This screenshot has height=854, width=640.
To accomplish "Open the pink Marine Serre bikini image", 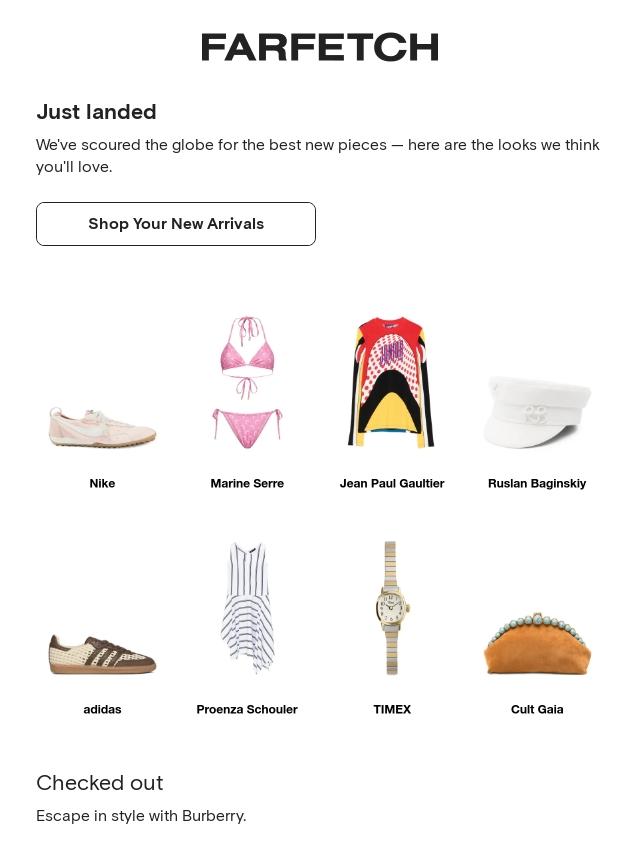I will coord(247,383).
